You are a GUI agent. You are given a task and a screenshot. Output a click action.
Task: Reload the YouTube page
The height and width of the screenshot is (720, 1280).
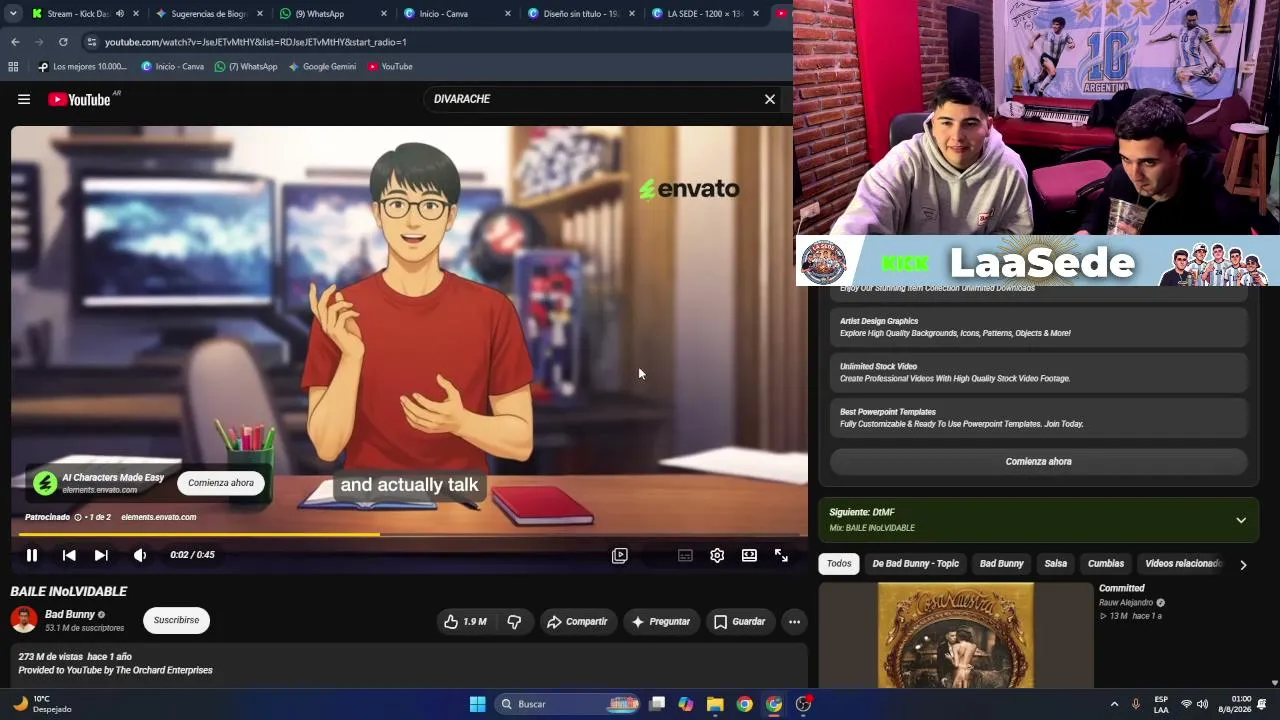63,42
